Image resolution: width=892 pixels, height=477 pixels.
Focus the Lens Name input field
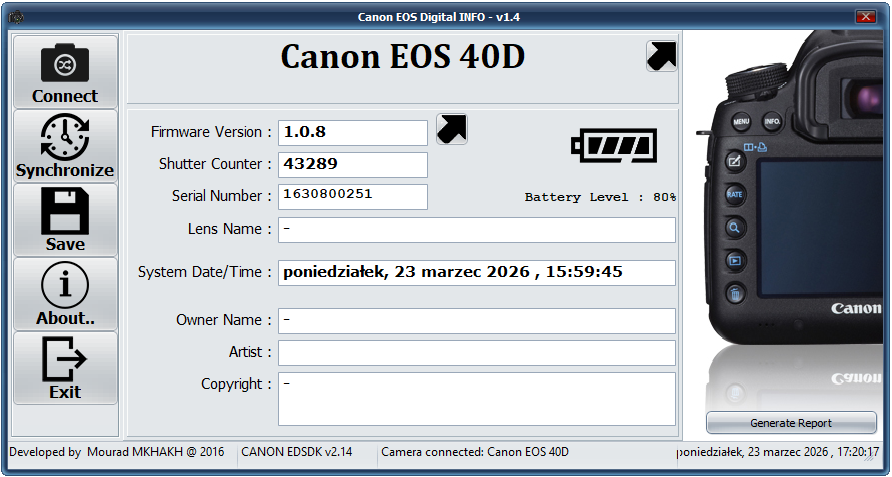(476, 230)
